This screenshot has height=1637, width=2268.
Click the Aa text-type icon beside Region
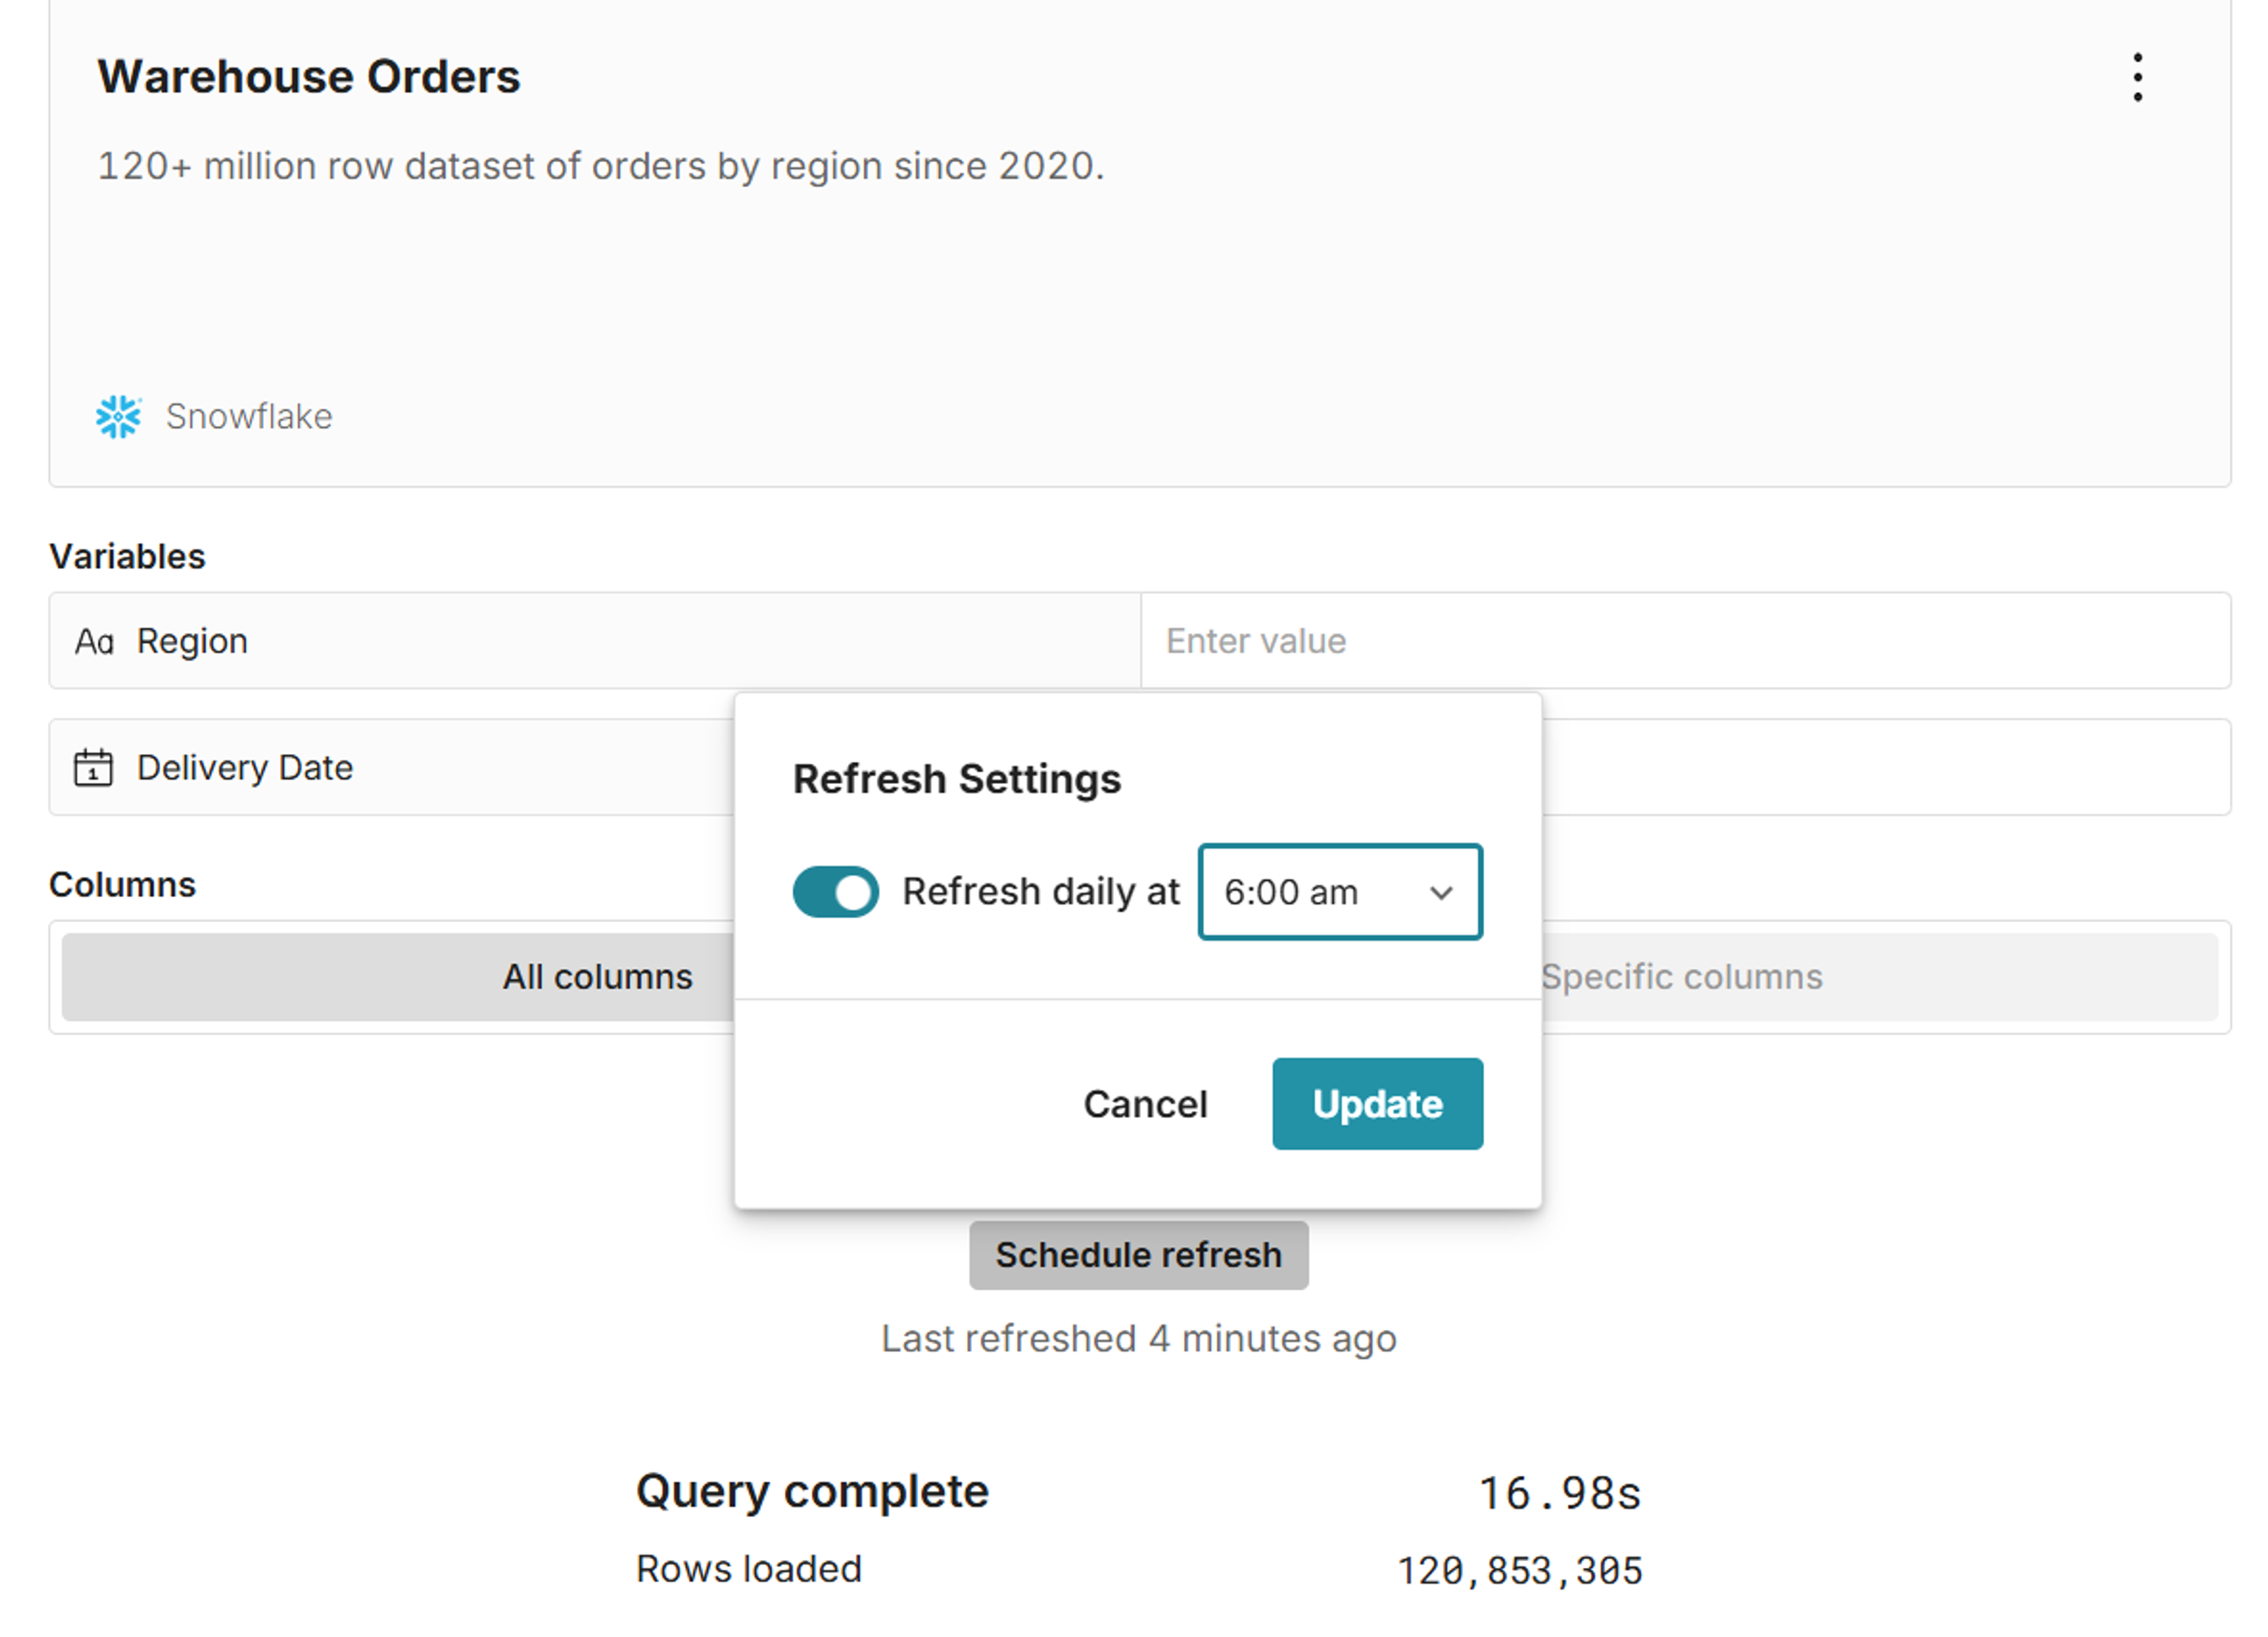pyautogui.click(x=94, y=641)
